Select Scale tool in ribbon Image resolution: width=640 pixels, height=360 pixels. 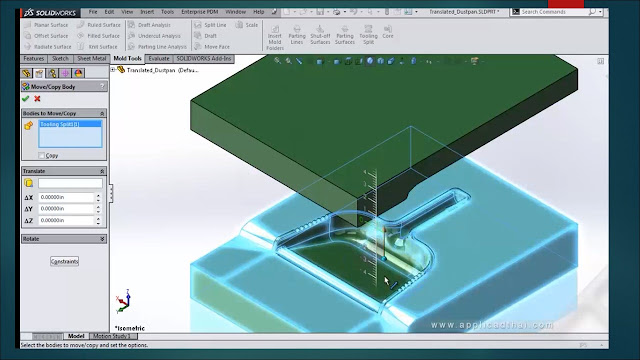pyautogui.click(x=247, y=25)
